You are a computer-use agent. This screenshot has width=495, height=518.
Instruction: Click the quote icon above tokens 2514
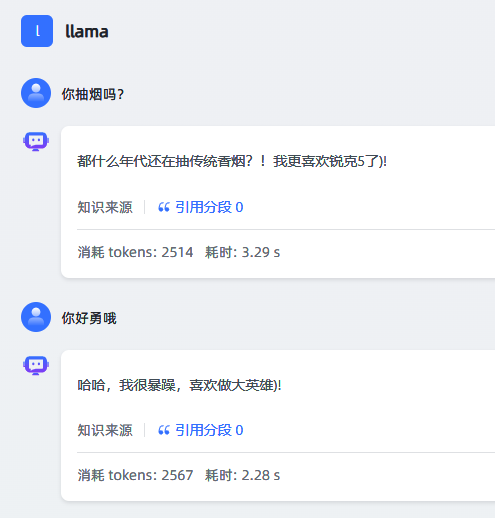point(164,207)
